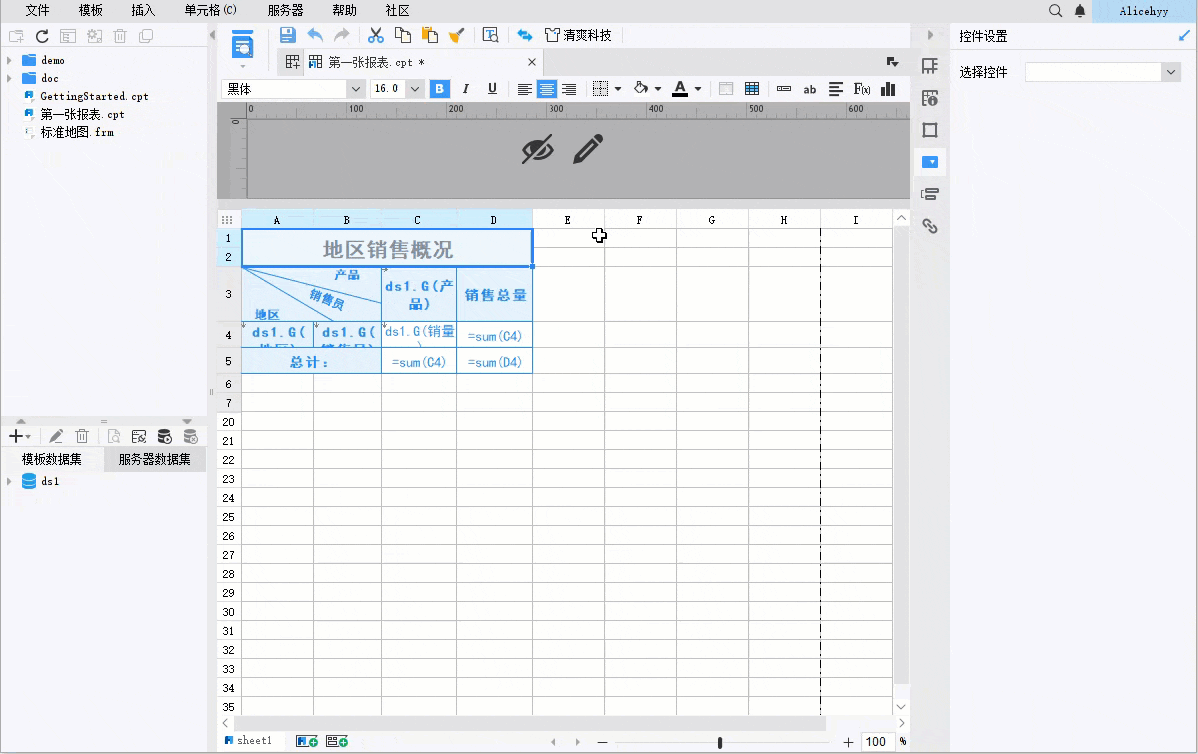Toggle the hidden eye icon in header area

[x=538, y=150]
